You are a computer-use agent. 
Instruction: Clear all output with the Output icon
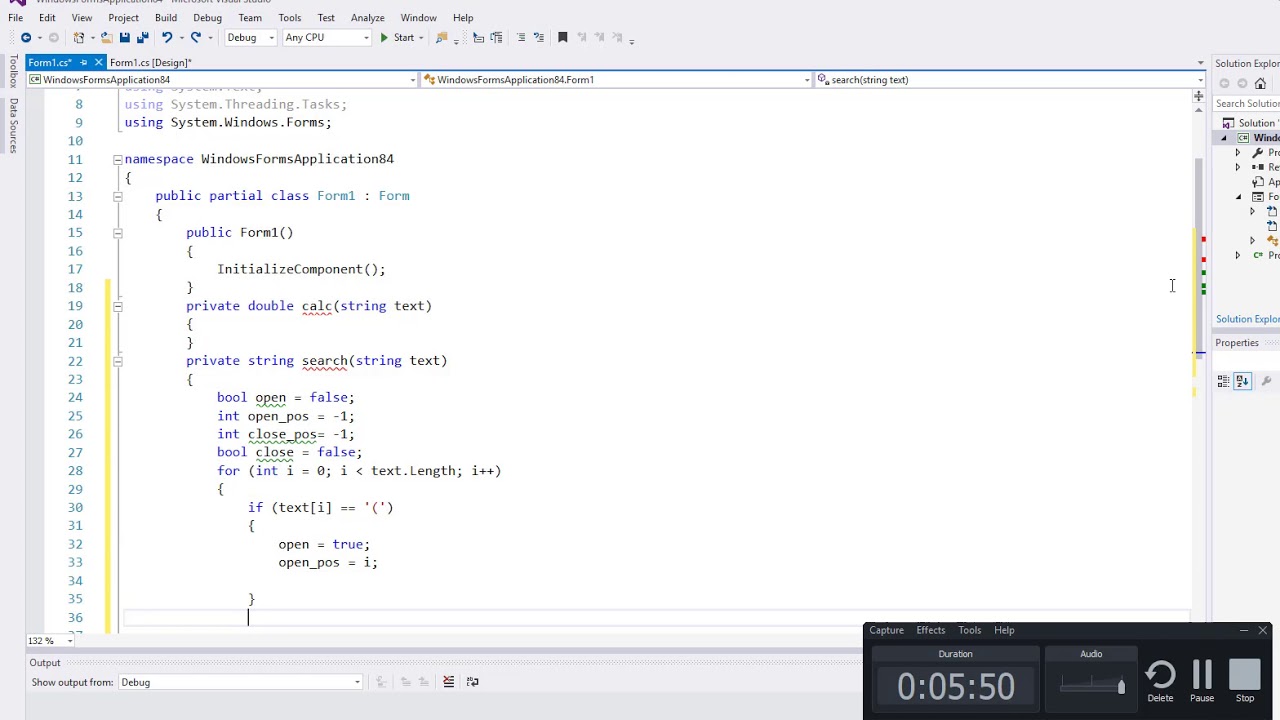448,682
